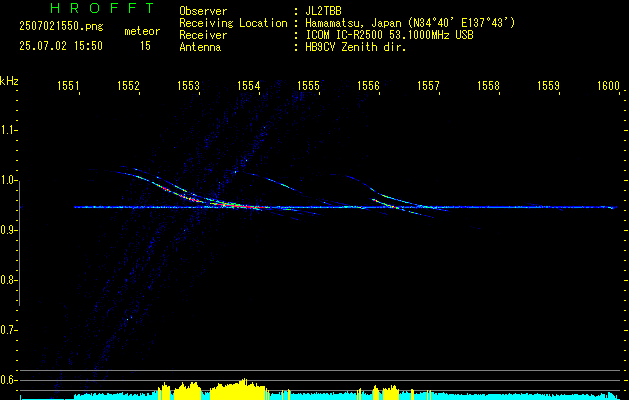Click the 0.7 kHz axis label
This screenshot has height=400, width=629.
coord(8,330)
